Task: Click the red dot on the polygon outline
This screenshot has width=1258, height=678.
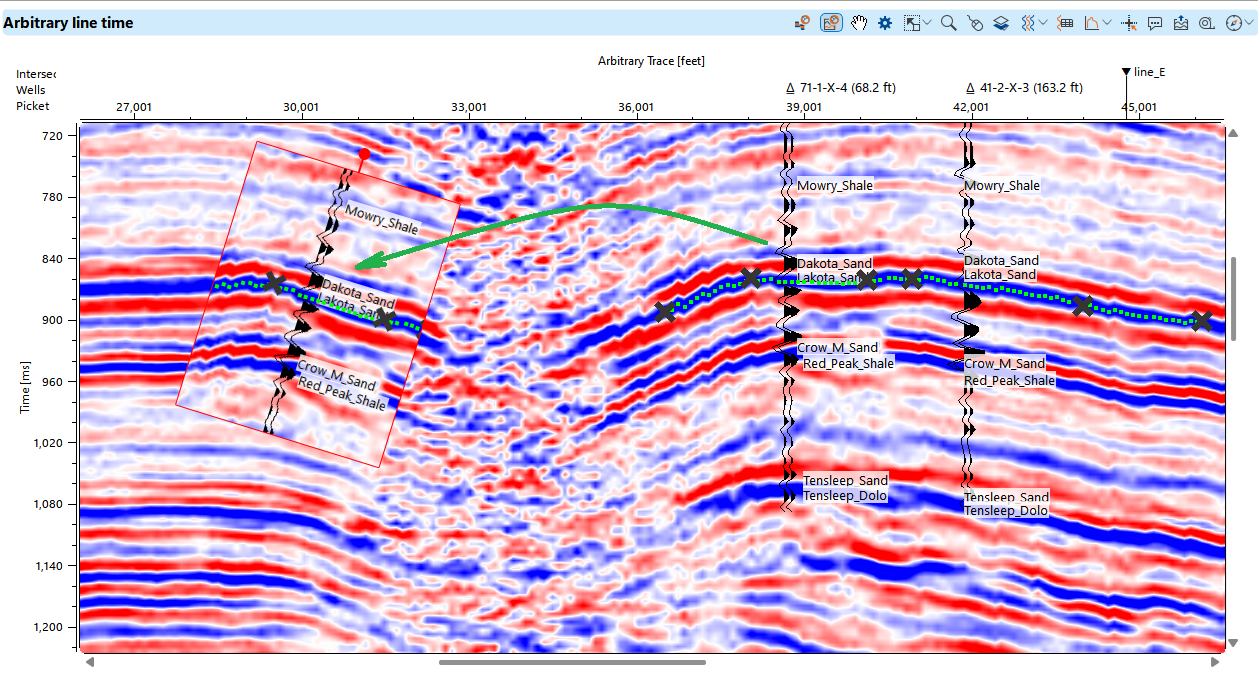Action: point(363,153)
